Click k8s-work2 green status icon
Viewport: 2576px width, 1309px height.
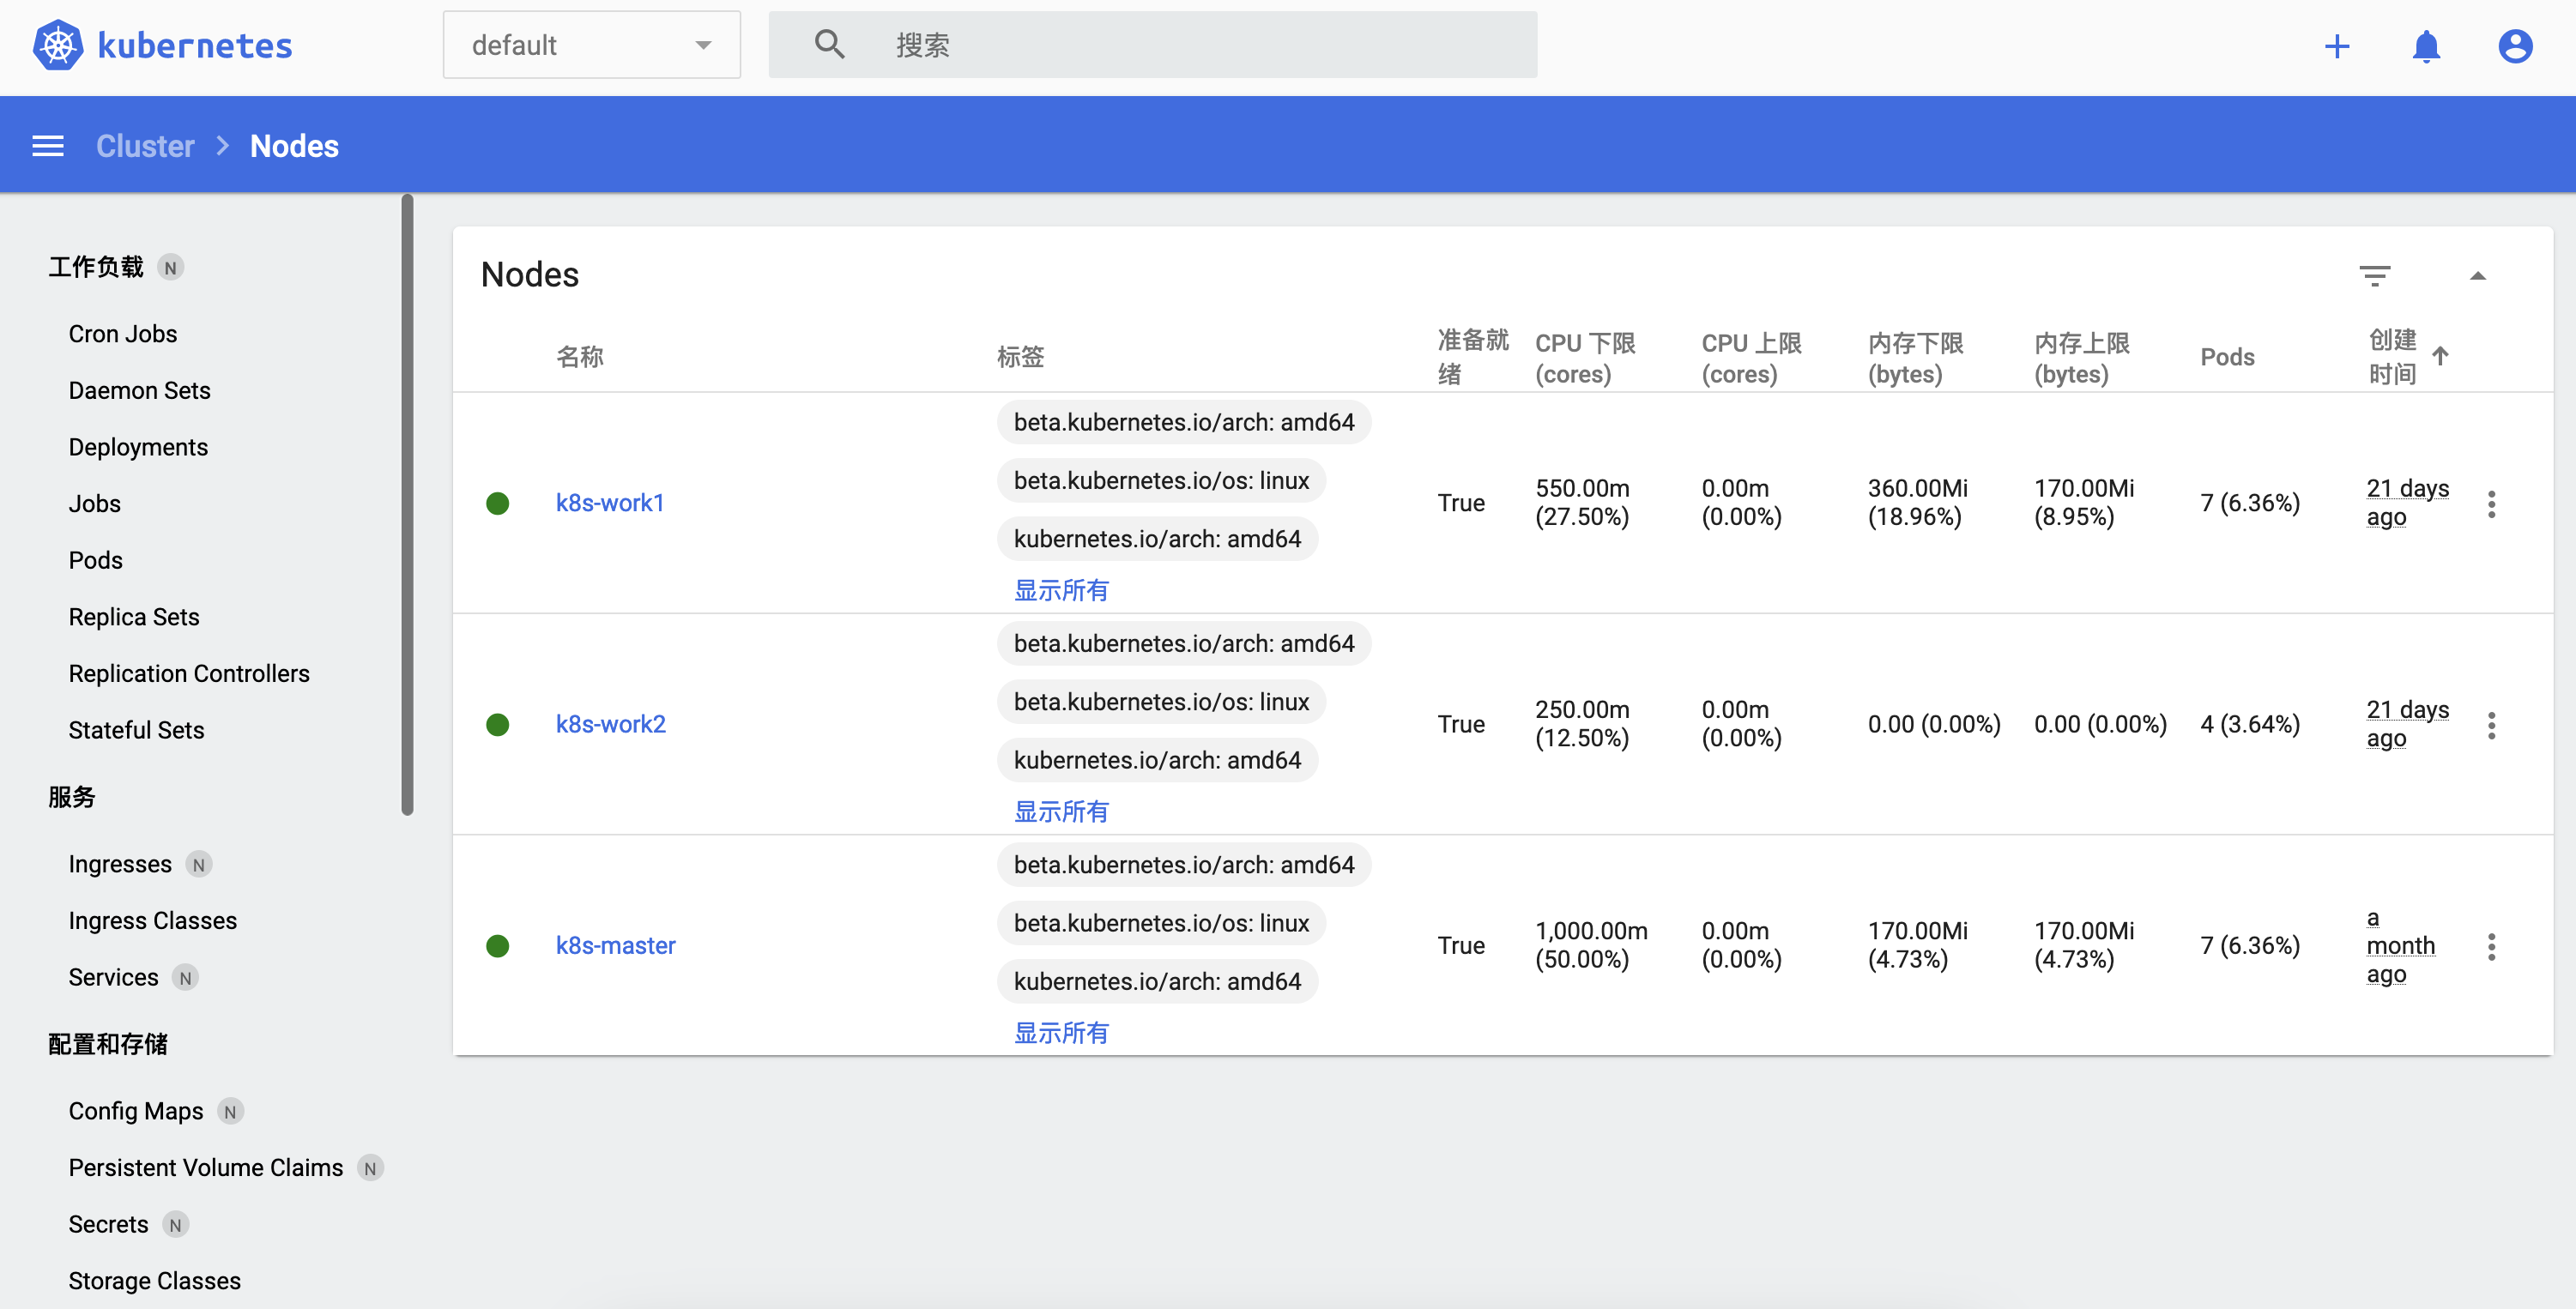(x=497, y=724)
